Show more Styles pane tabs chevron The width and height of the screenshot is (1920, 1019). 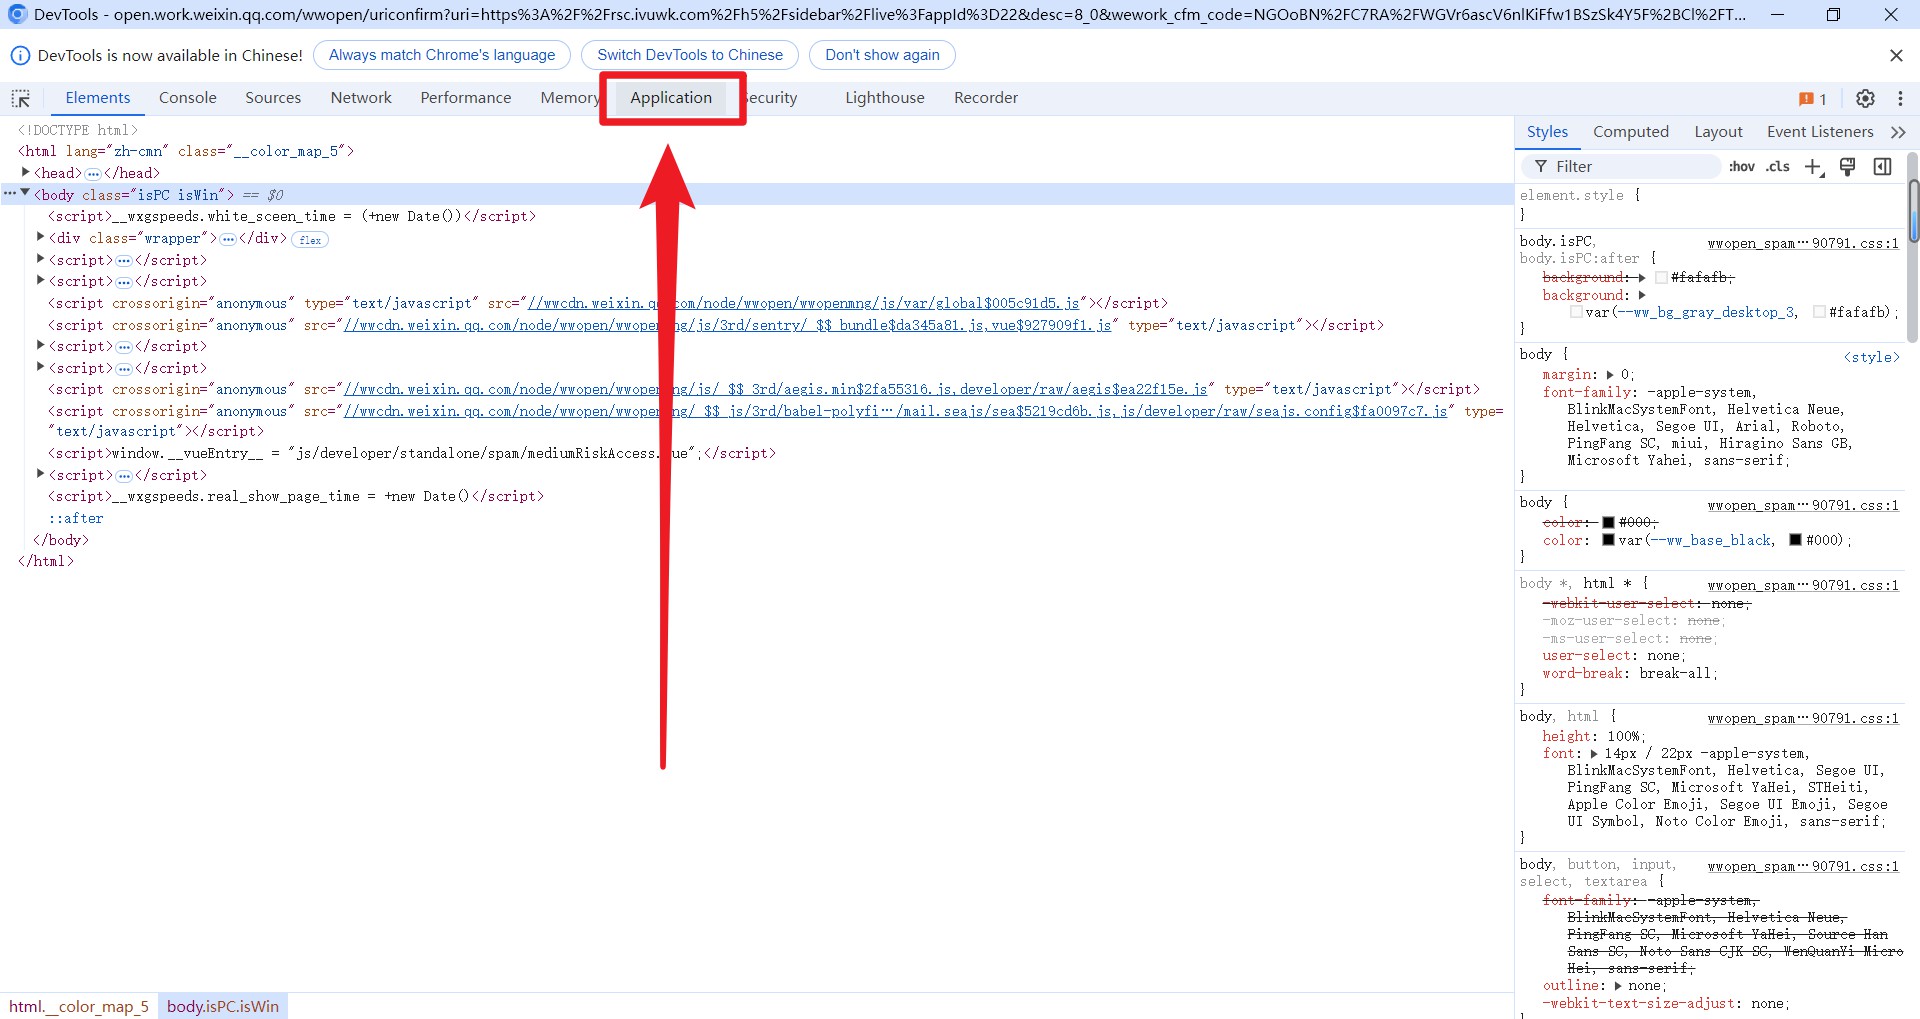coord(1898,132)
